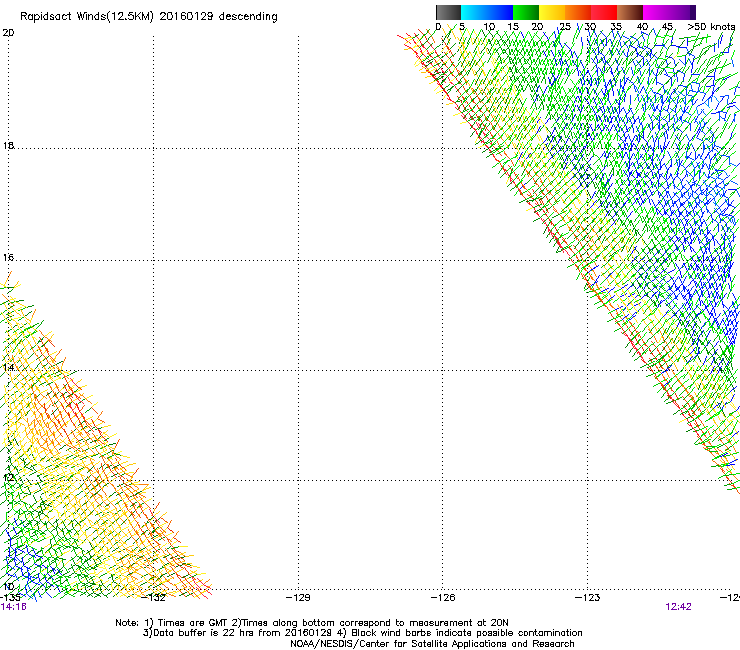Click the dark purple 45-50 knots swatch

point(682,12)
